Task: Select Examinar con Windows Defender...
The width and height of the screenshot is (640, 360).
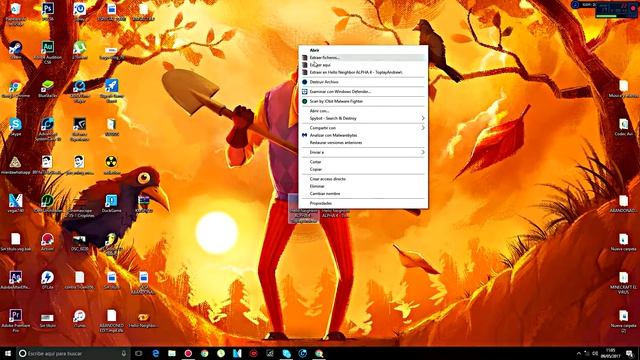Action: pos(363,91)
